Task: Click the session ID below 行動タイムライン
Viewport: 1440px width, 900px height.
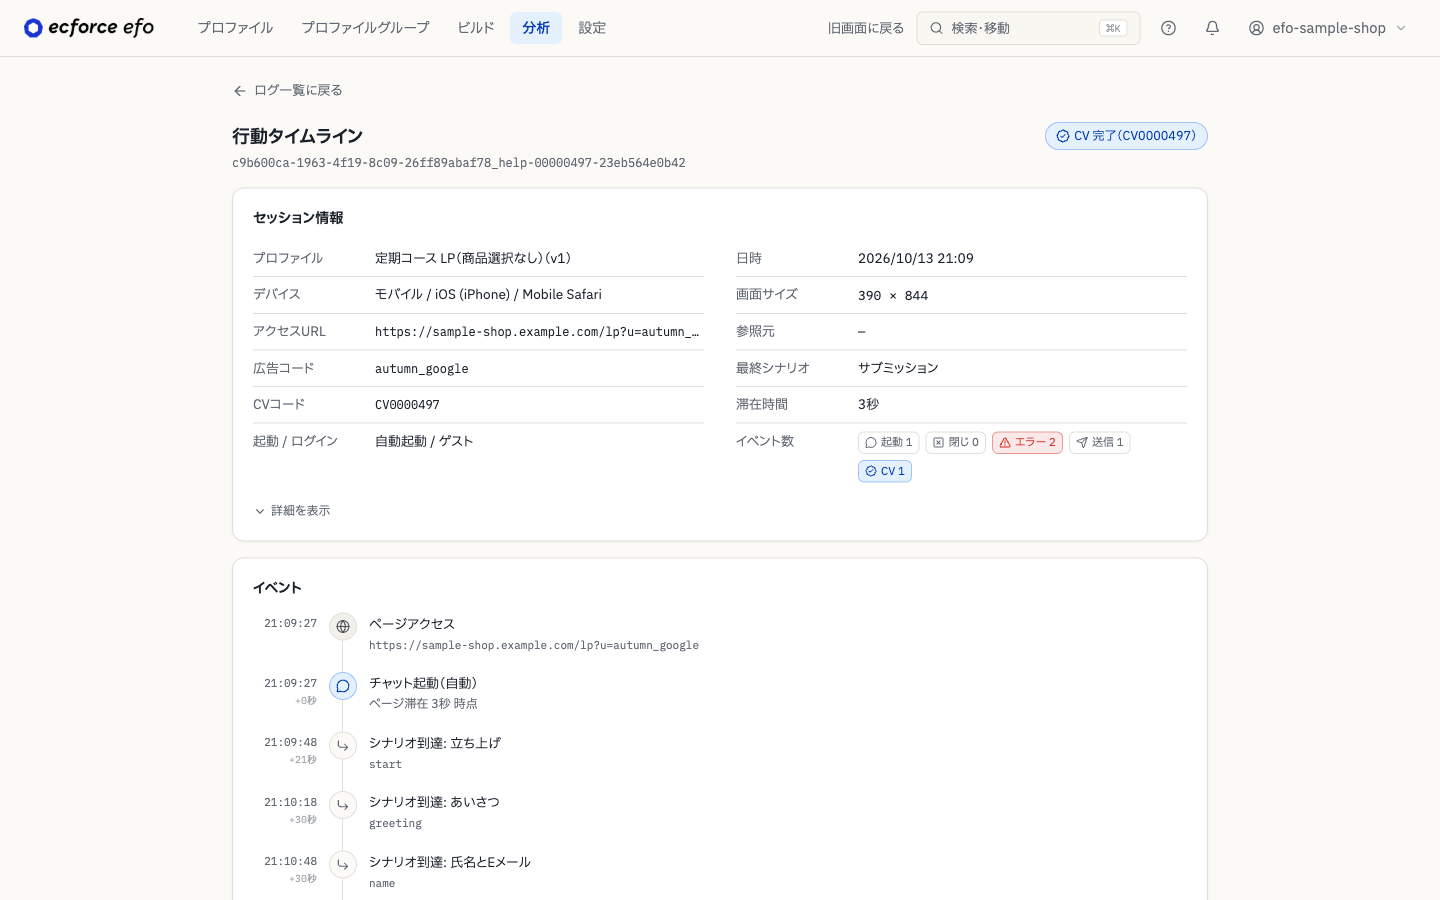Action: 459,163
